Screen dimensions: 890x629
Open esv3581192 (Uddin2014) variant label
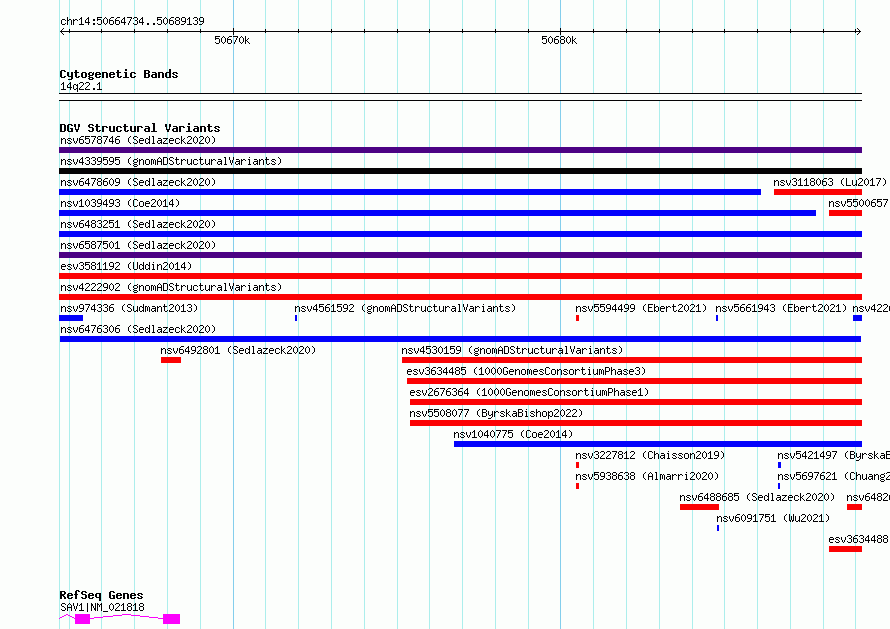126,266
